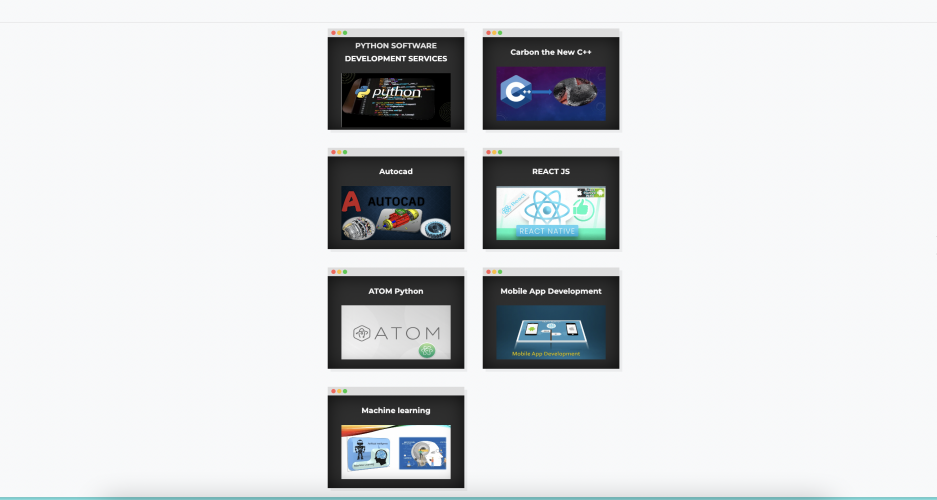Click green dot on ATOM Python card
Viewport: 937px width, 500px height.
click(345, 272)
